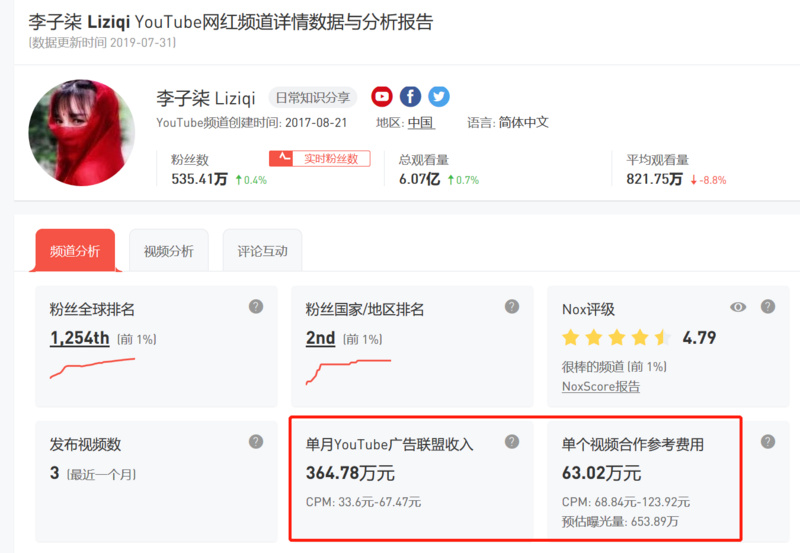Open Liziqi's Facebook page icon
The width and height of the screenshot is (800, 553).
(x=410, y=97)
